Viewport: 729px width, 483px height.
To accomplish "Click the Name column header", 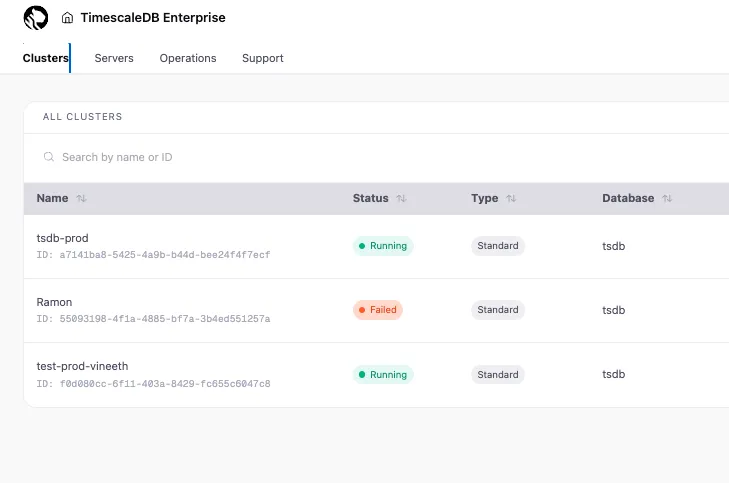I will [x=53, y=198].
